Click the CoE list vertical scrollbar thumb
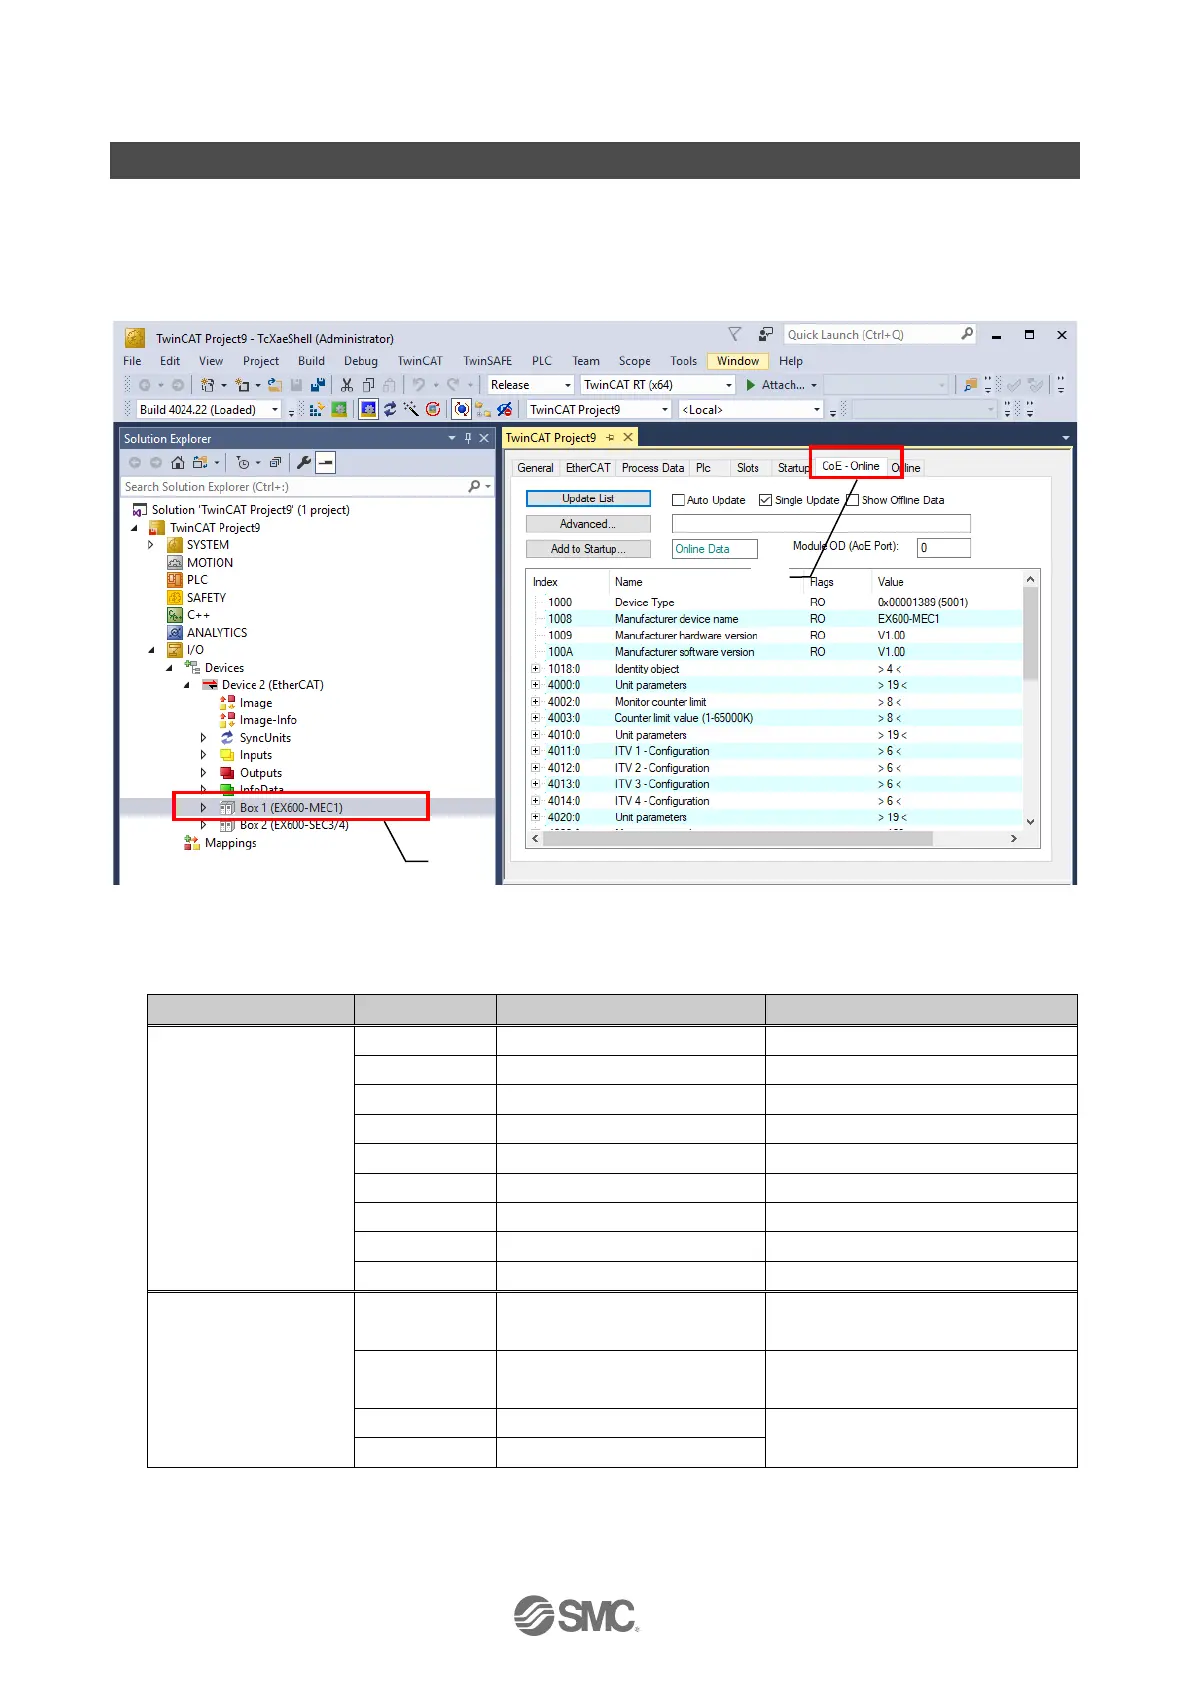The width and height of the screenshot is (1191, 1684). 1030,634
